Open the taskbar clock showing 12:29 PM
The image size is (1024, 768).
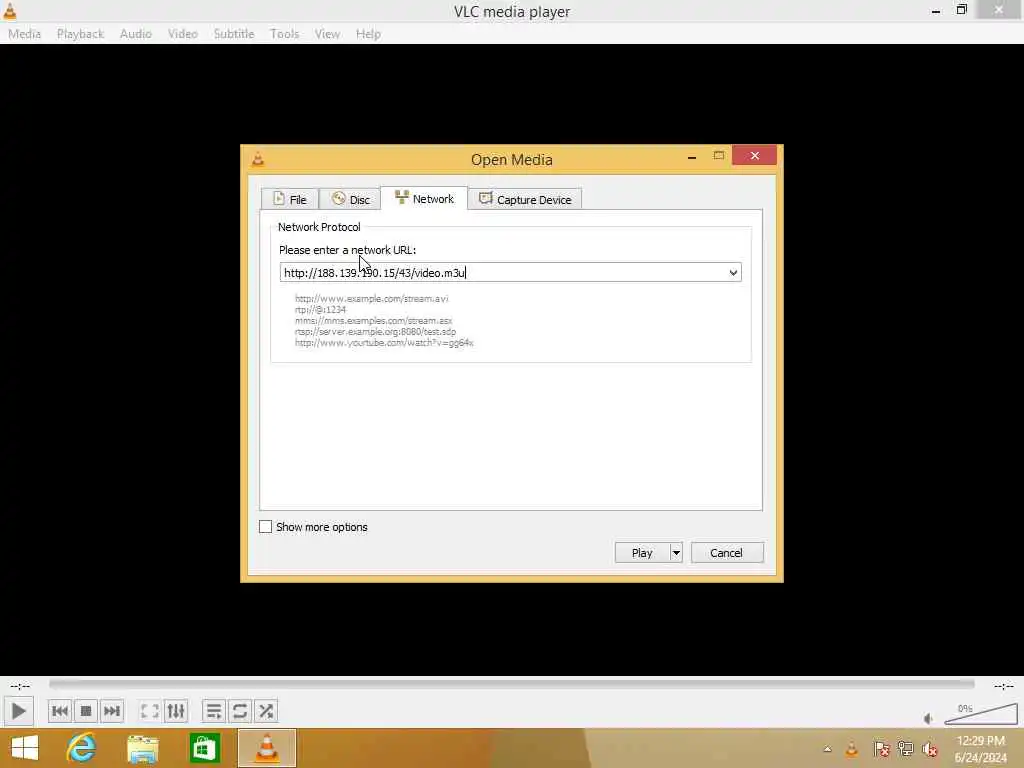(x=980, y=749)
